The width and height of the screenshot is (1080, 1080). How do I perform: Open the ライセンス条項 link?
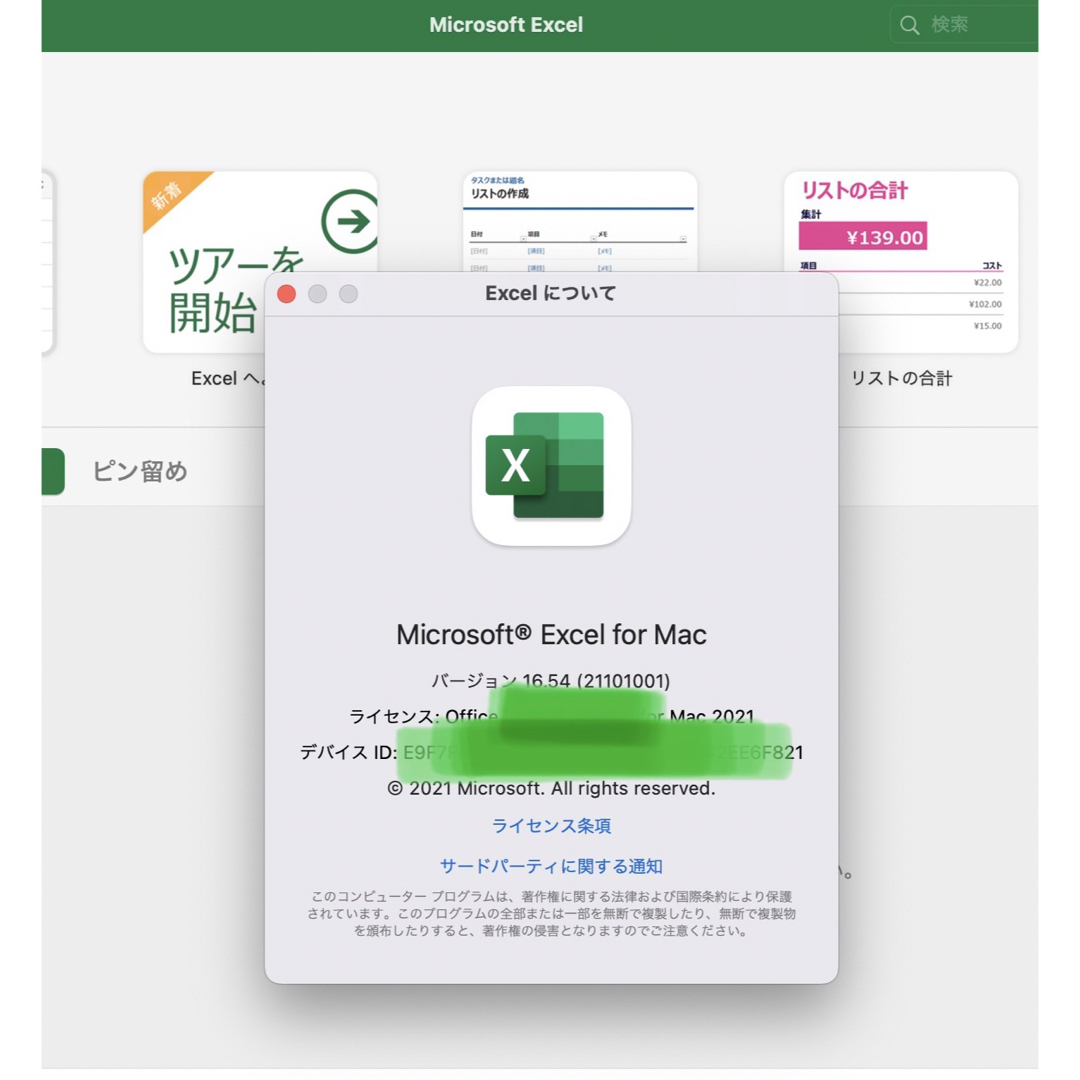click(551, 825)
